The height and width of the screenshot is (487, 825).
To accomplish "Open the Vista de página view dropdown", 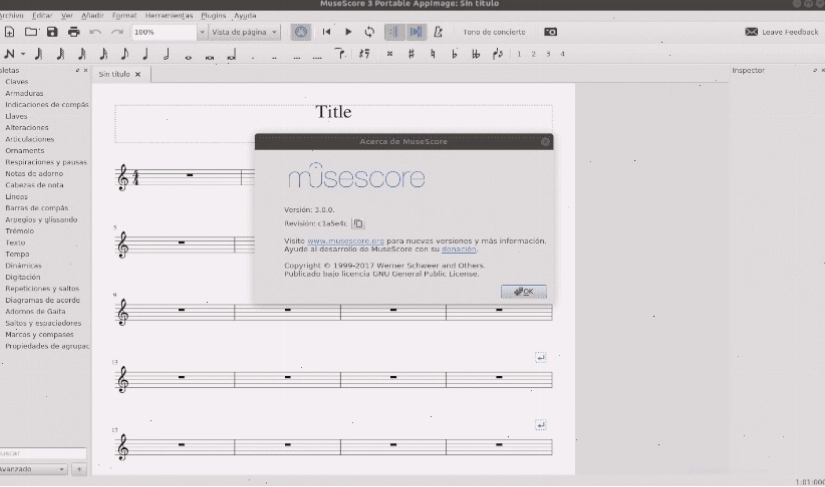I will (244, 32).
